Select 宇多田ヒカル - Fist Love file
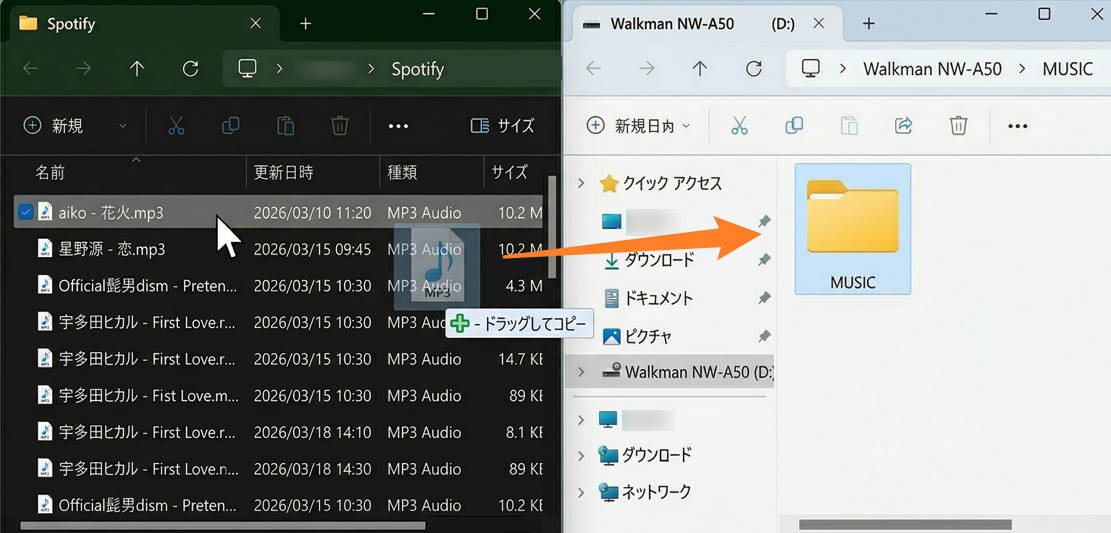 279,395
